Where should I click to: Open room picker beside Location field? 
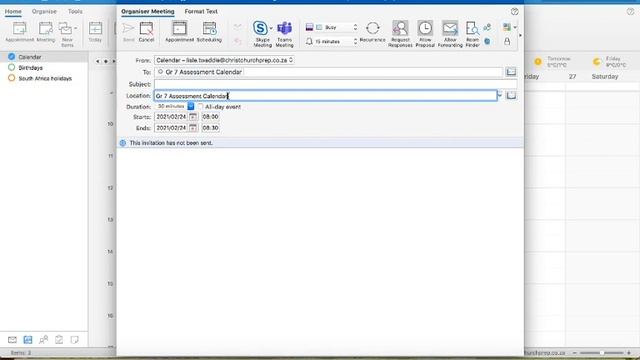click(x=511, y=96)
